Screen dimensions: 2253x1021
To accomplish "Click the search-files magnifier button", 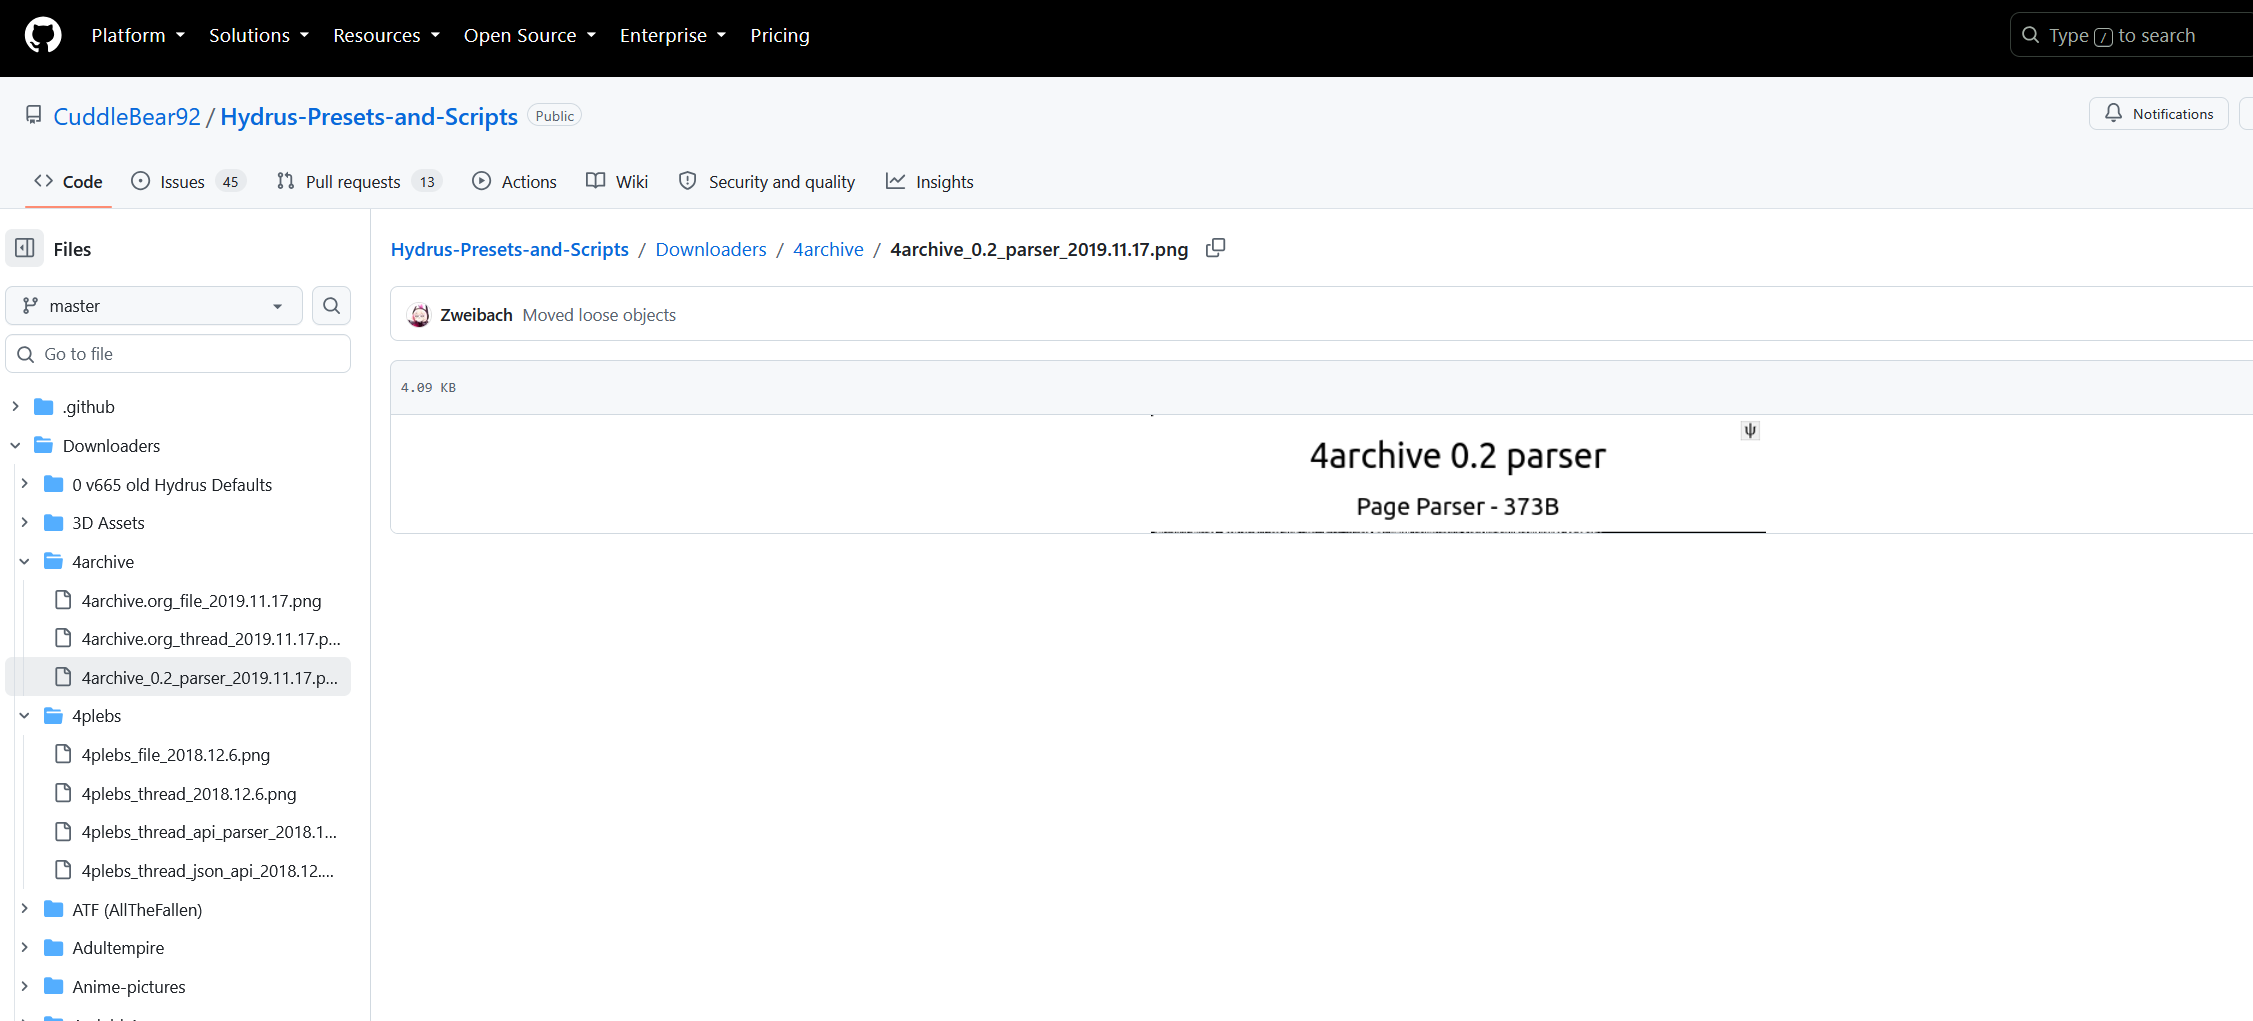I will pos(331,306).
